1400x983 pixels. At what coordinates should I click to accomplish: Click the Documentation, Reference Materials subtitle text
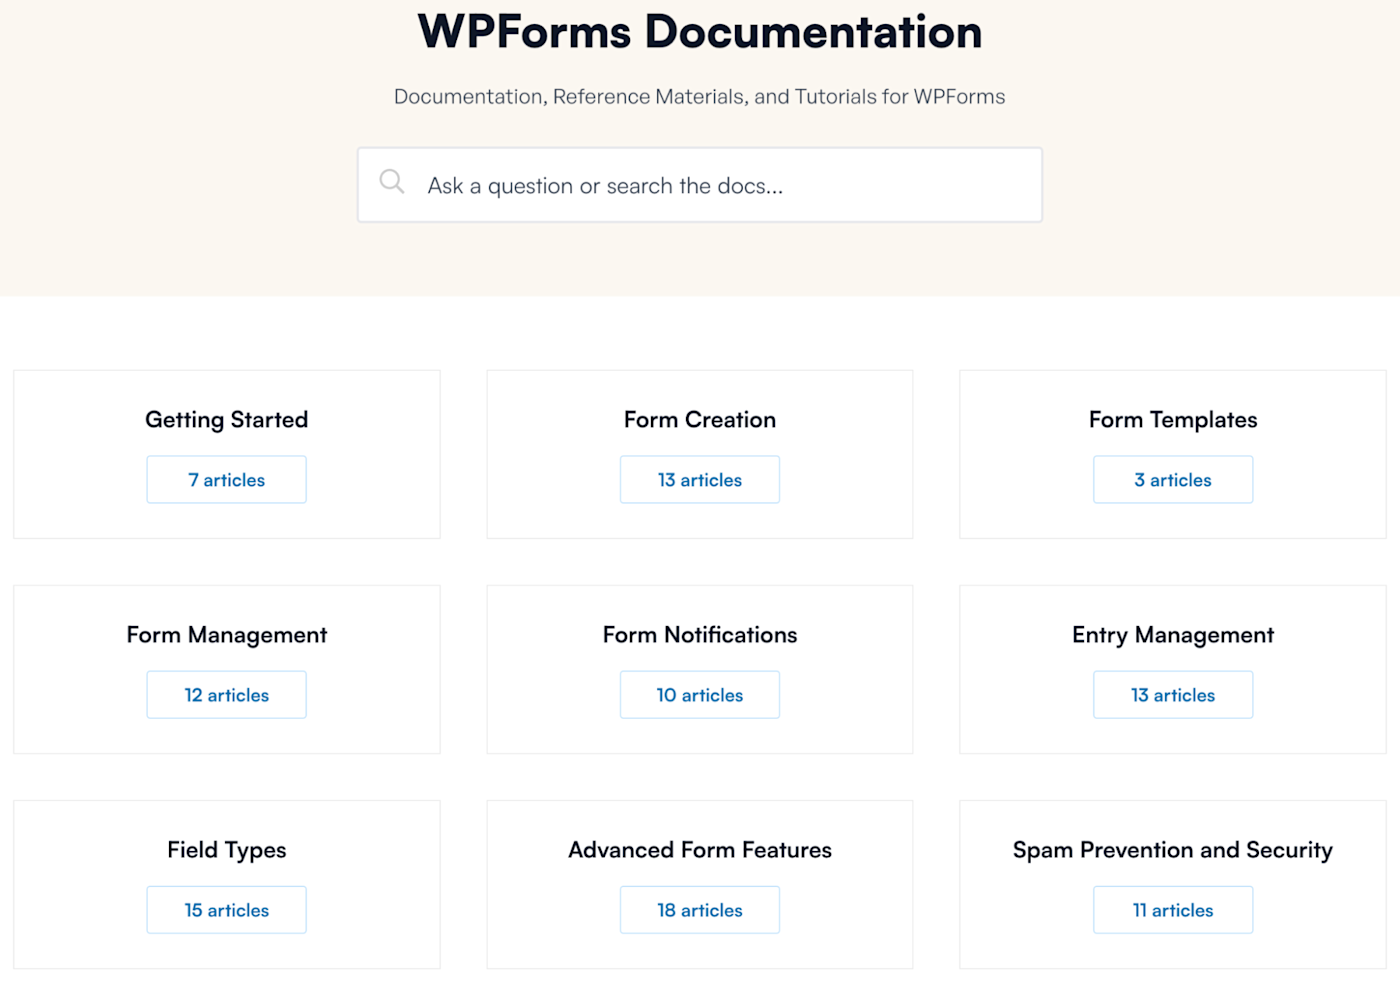coord(700,97)
